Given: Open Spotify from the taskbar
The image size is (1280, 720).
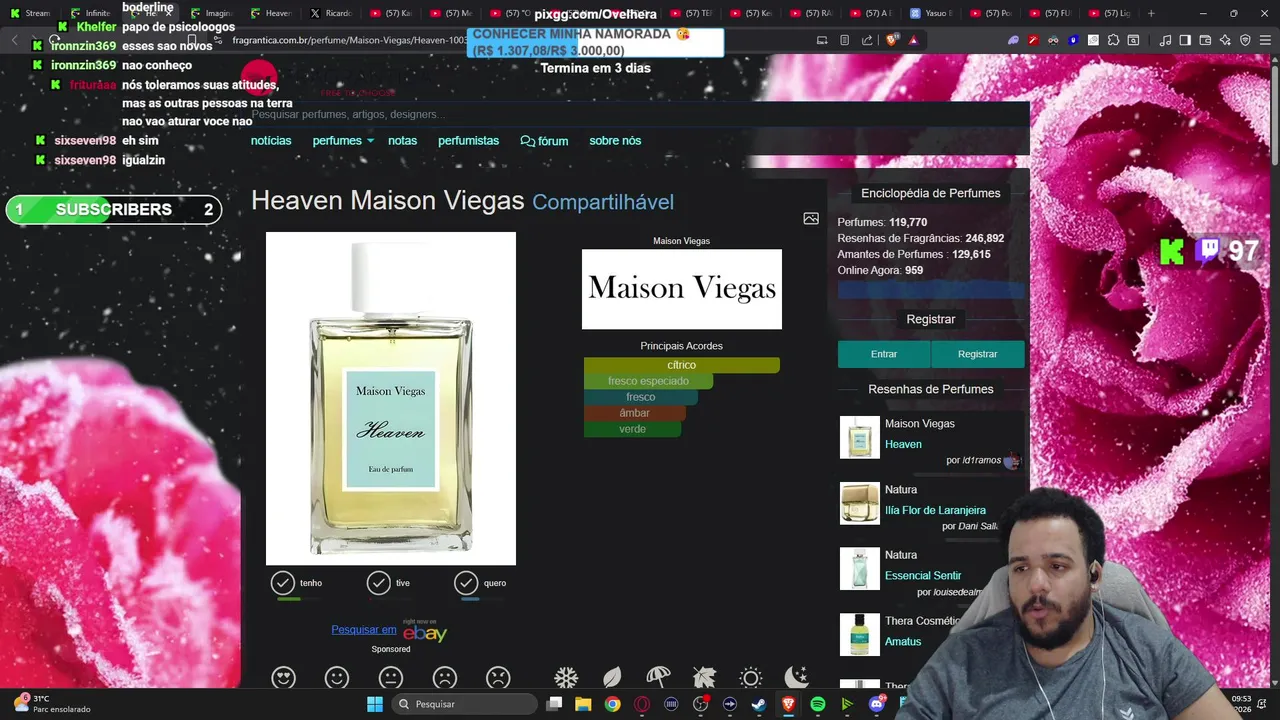Looking at the screenshot, I should point(818,704).
